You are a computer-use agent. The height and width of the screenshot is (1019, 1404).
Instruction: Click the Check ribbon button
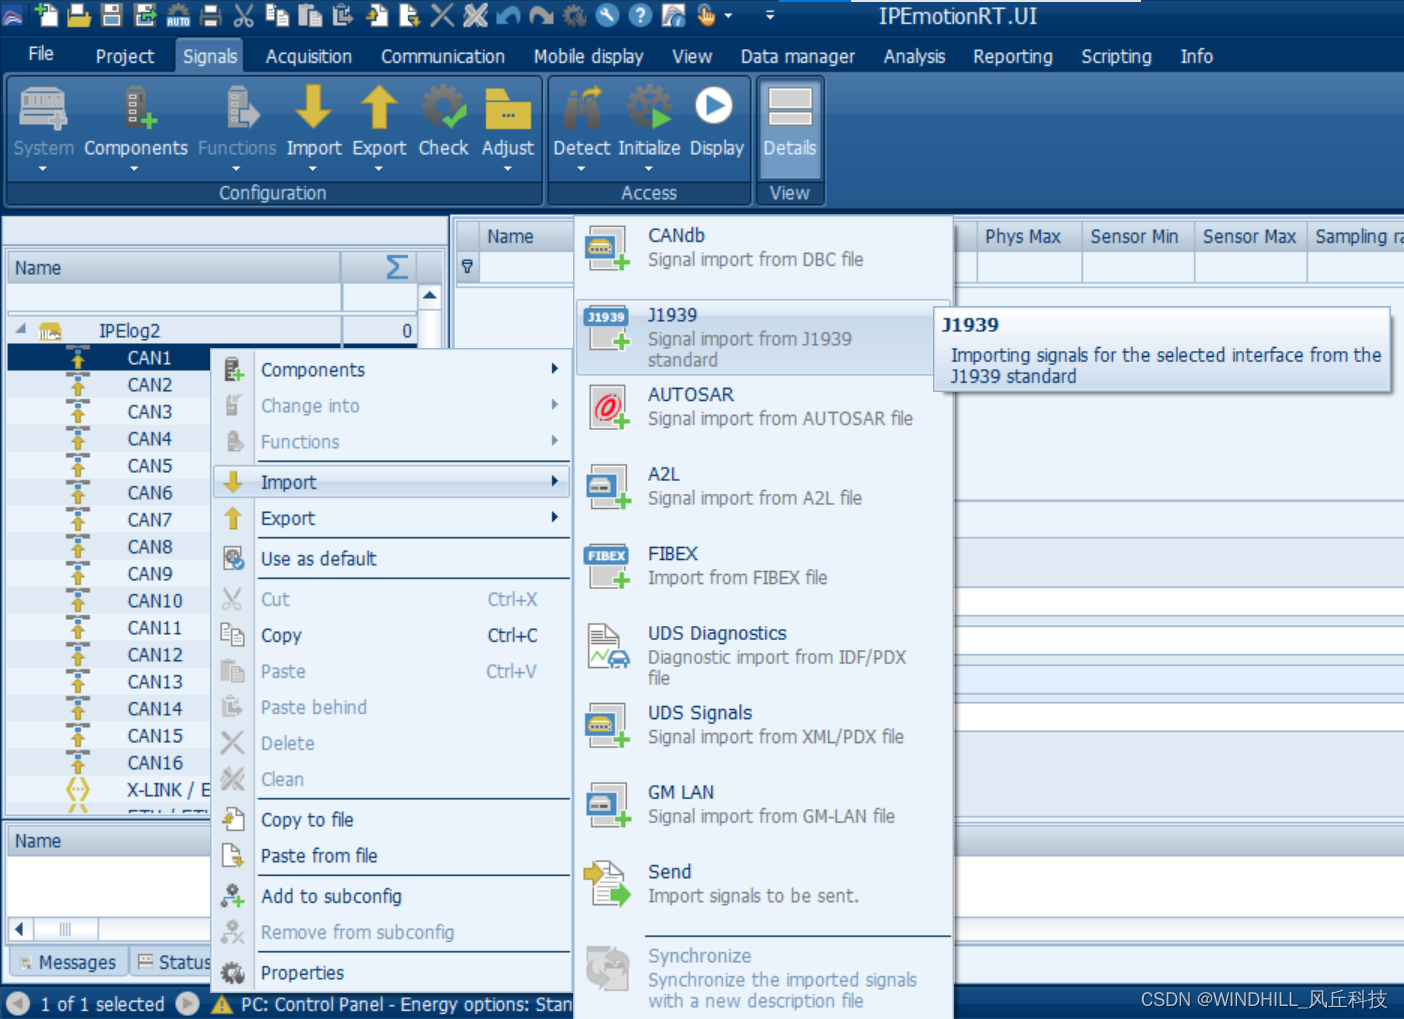[x=443, y=122]
